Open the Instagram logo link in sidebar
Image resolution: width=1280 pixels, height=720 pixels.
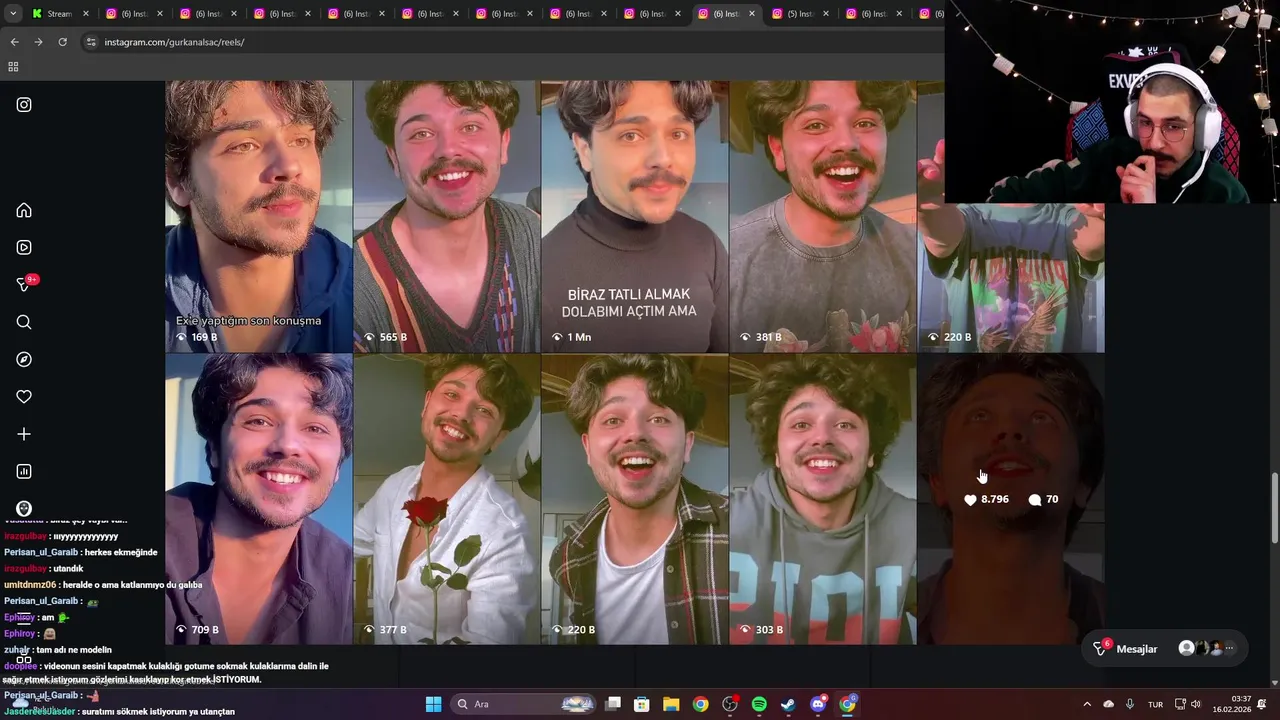[x=24, y=104]
